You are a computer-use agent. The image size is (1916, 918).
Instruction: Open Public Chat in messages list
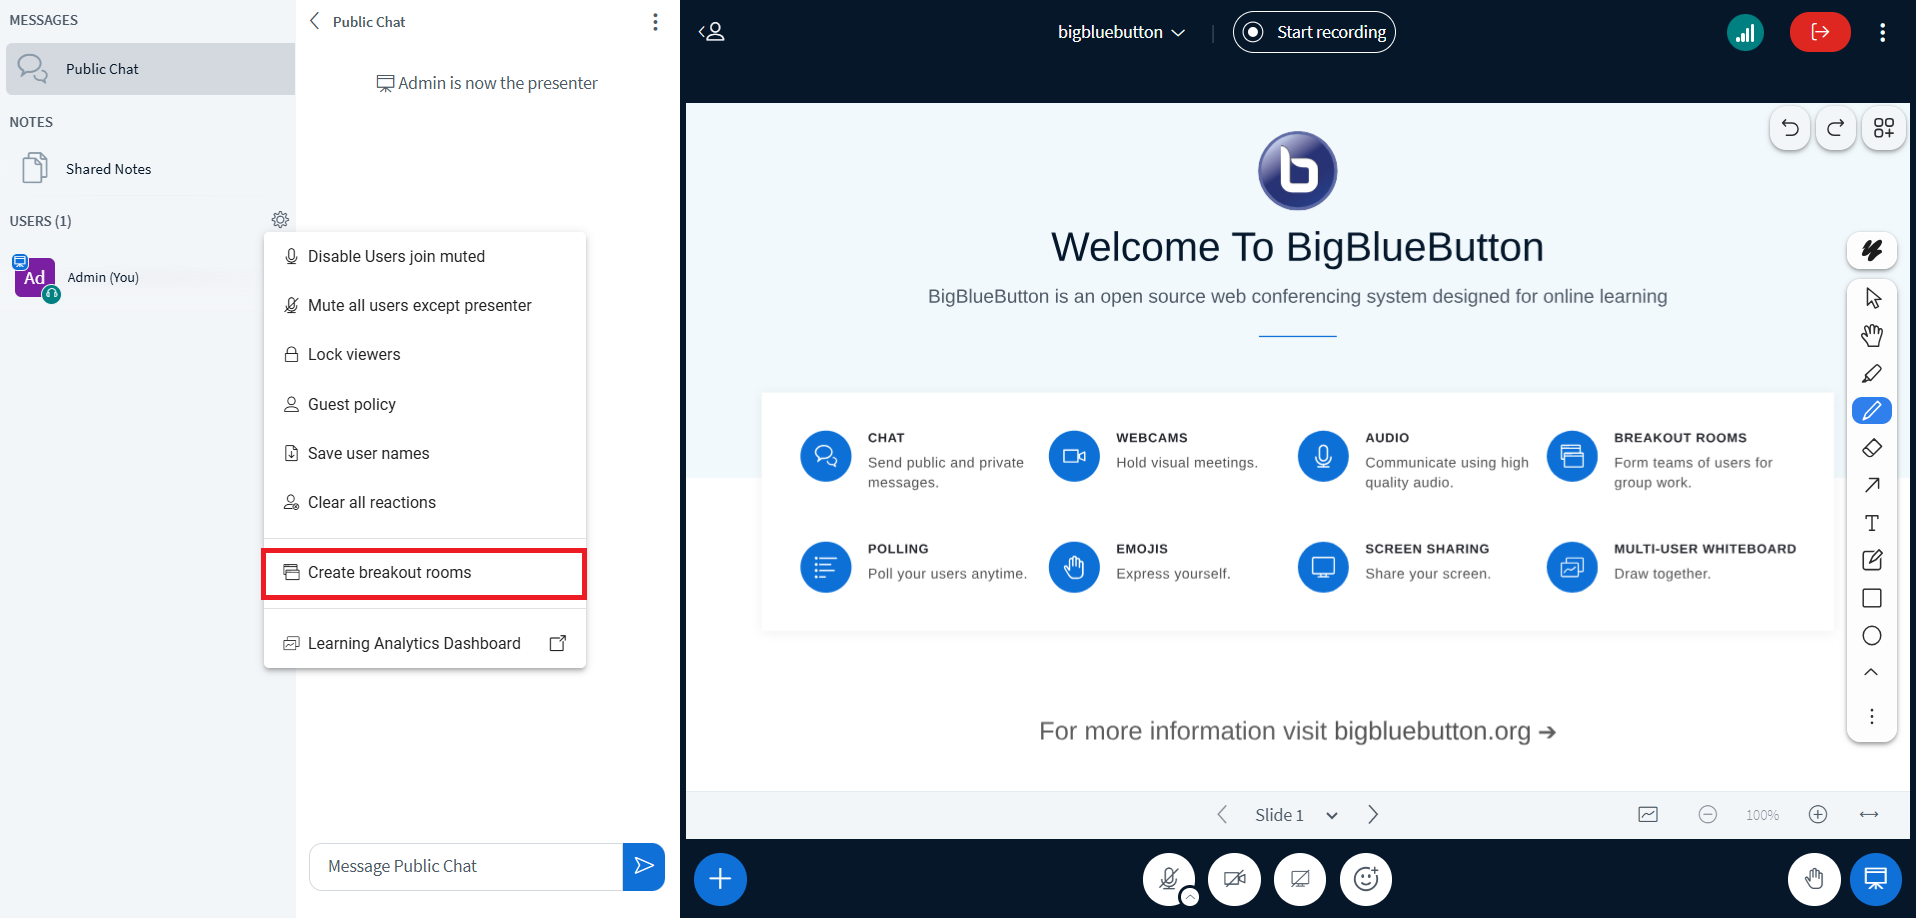(151, 69)
